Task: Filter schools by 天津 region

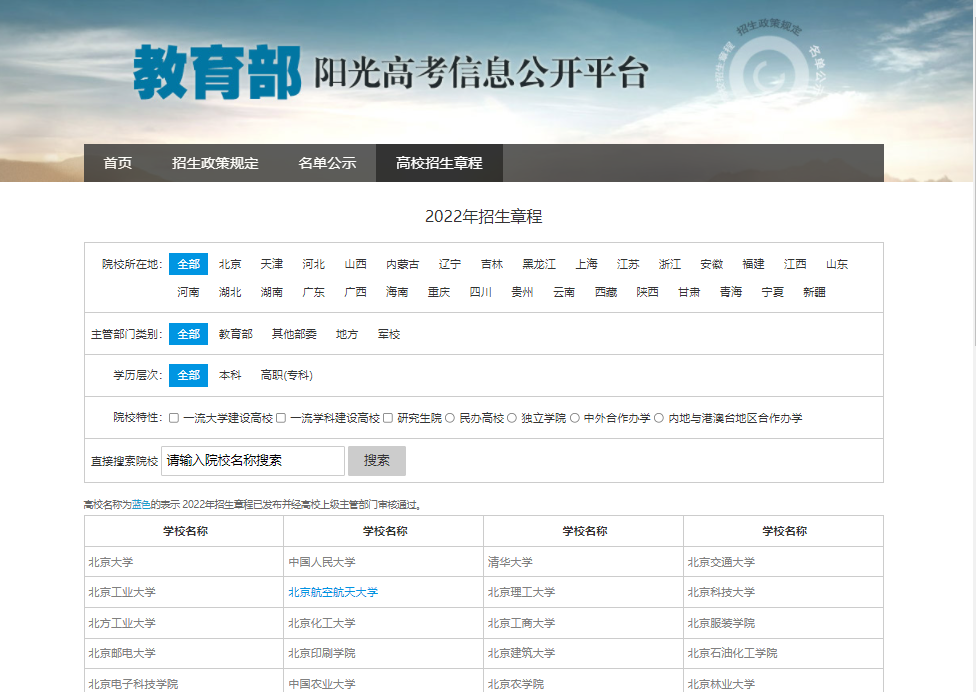Action: [271, 264]
